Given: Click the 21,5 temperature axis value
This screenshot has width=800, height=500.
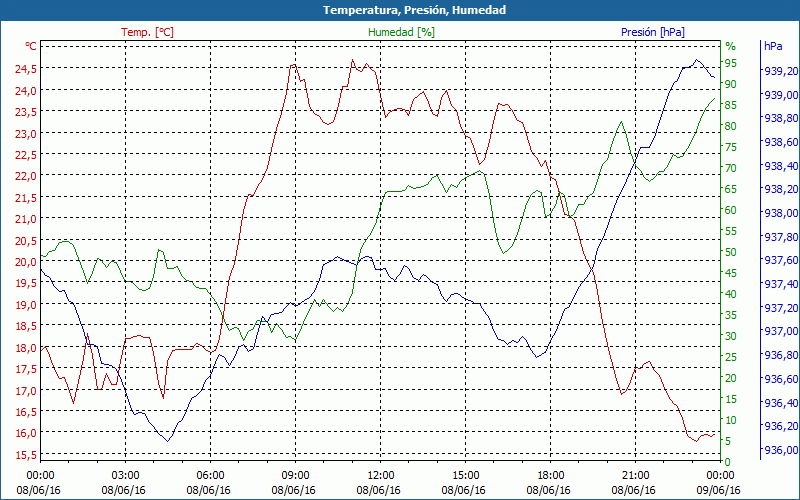Looking at the screenshot, I should [26, 197].
